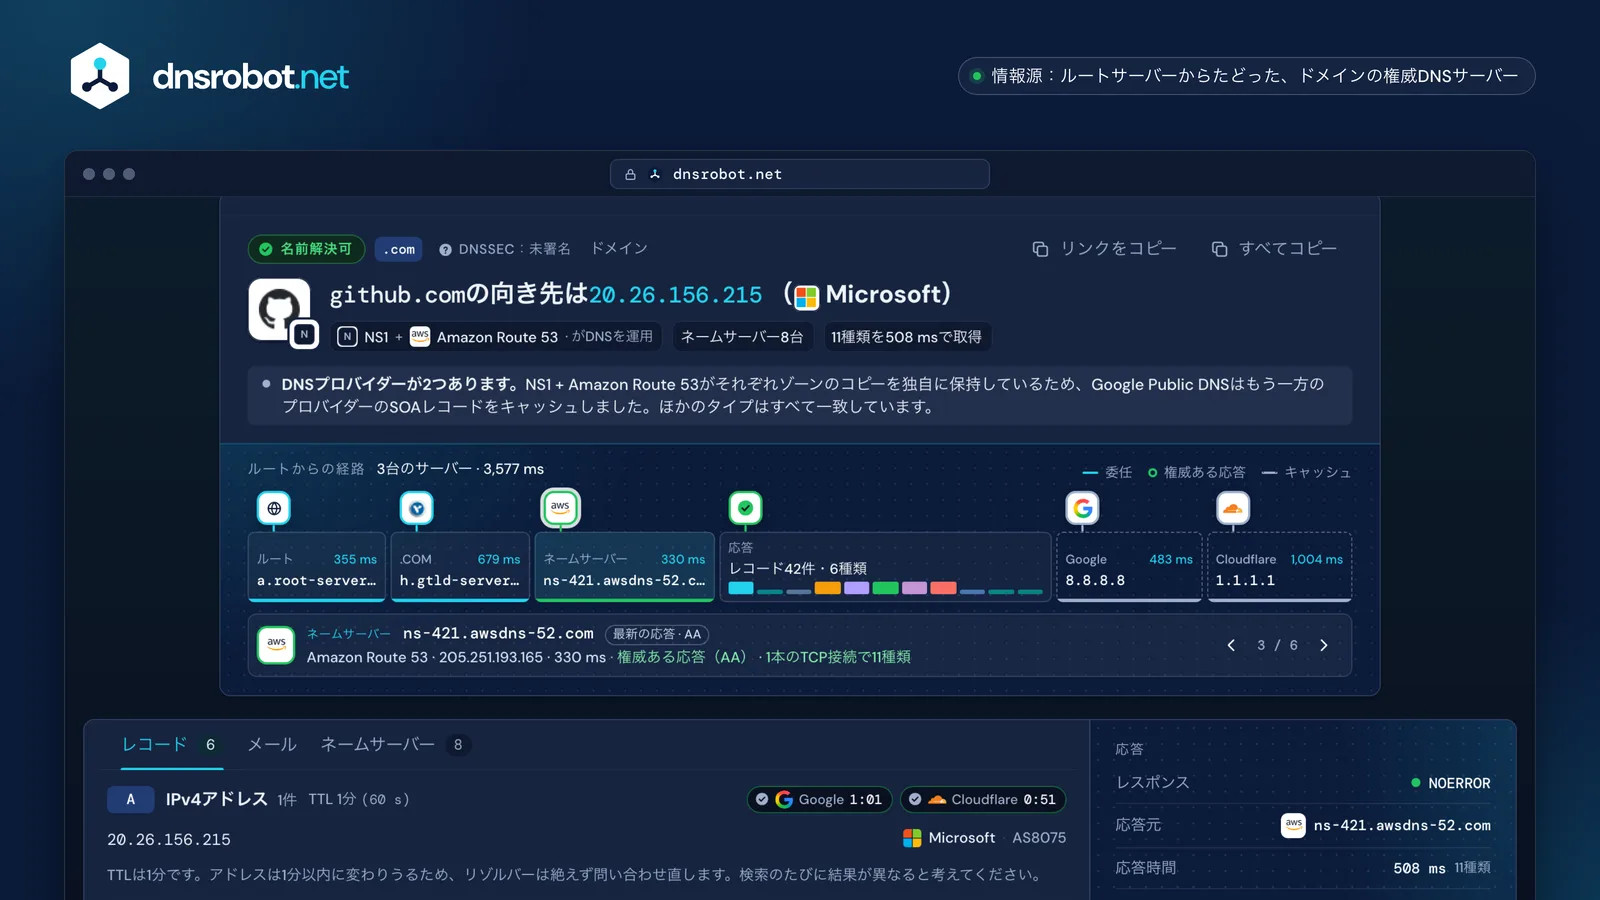The image size is (1600, 900).
Task: Click the 権威ある応答 legend entry
Action: pyautogui.click(x=1196, y=472)
